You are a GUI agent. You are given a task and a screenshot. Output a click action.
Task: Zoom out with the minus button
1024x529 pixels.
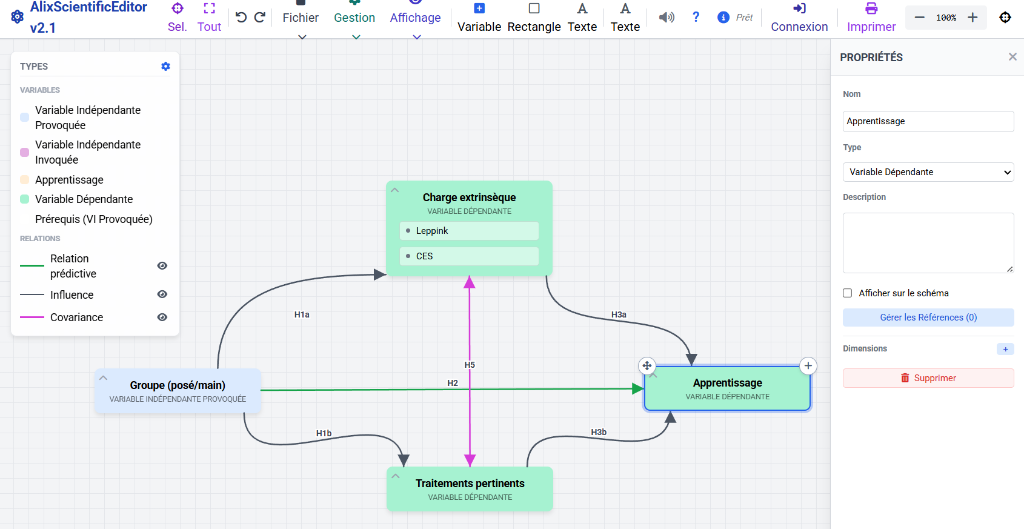pos(920,18)
